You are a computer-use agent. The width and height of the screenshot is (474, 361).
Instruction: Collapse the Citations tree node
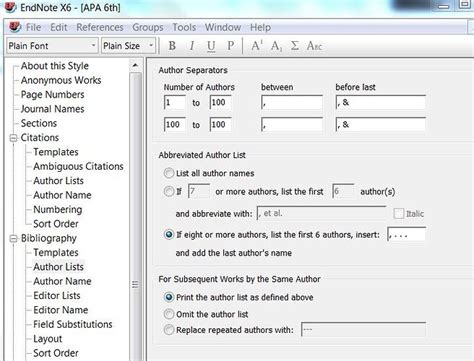tap(13, 138)
